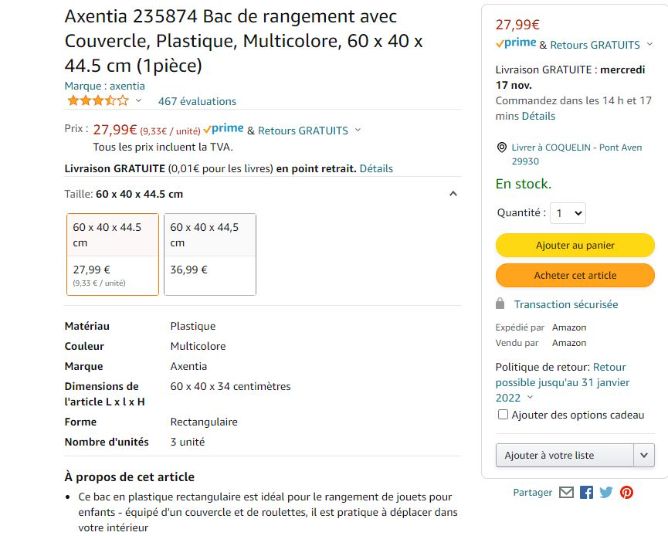Share the product via email icon
This screenshot has height=536, width=668.
566,493
